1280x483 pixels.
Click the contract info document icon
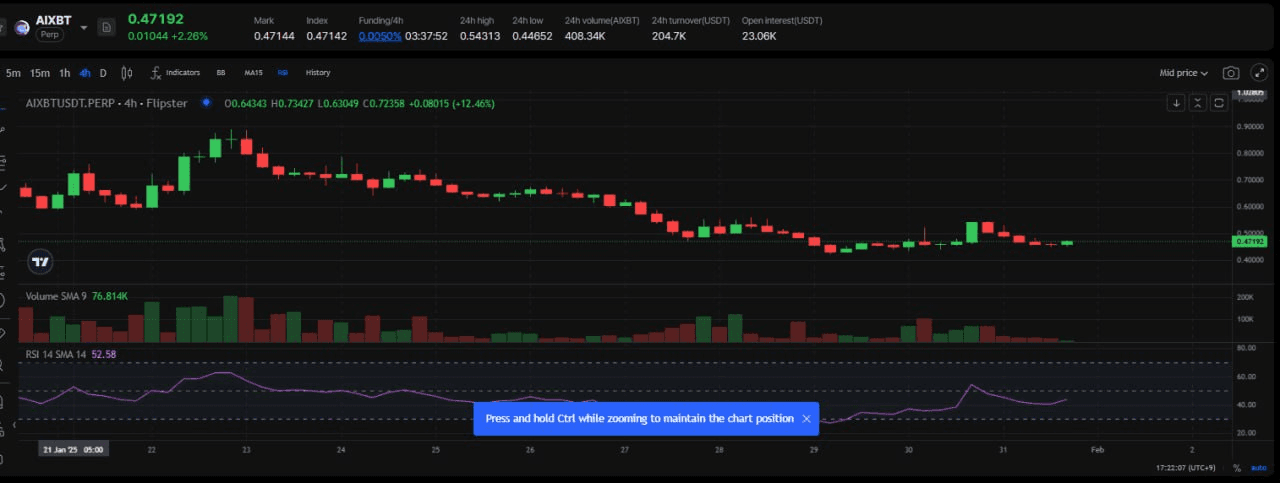pos(106,27)
